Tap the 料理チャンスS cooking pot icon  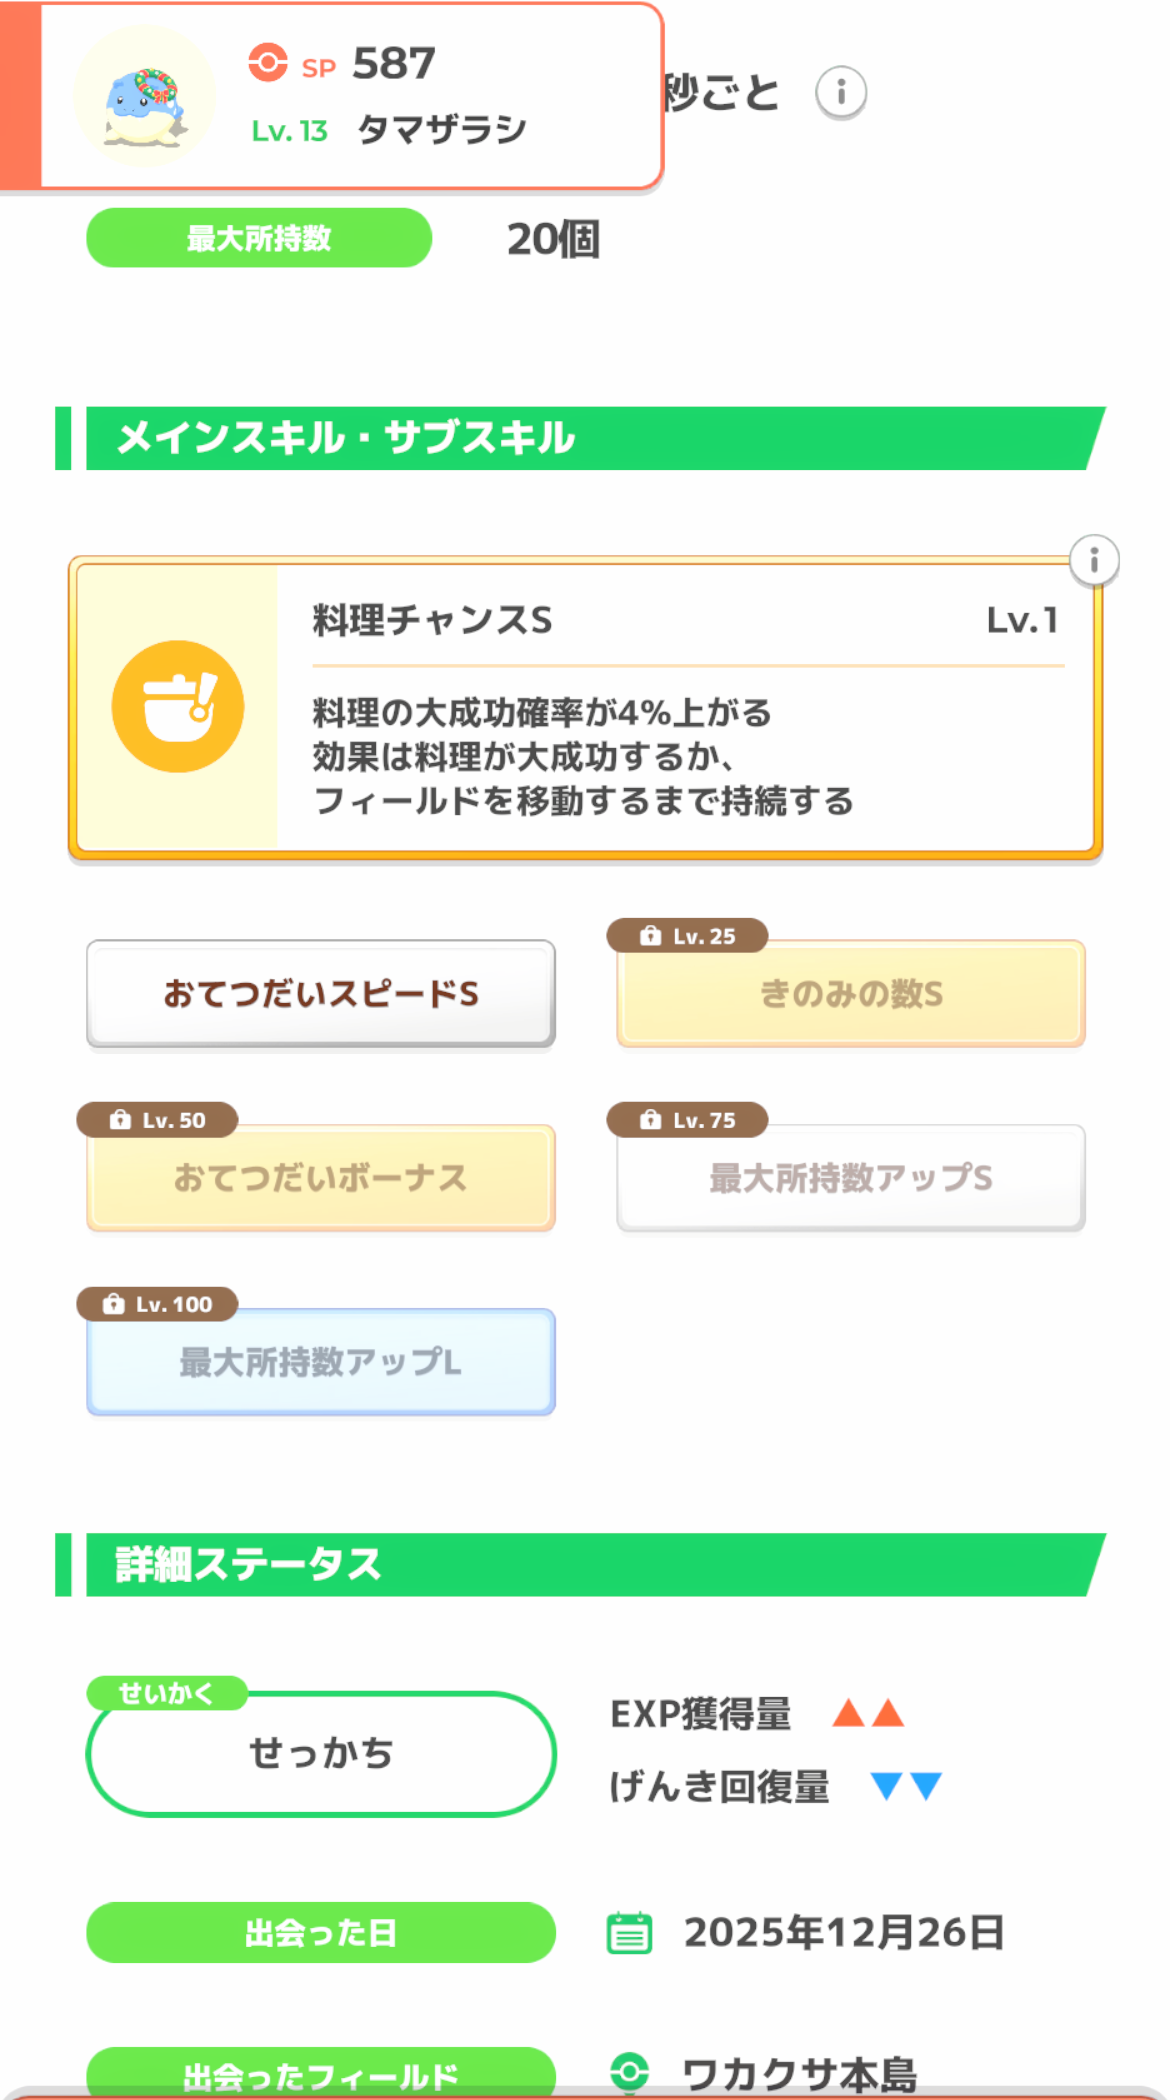point(178,706)
